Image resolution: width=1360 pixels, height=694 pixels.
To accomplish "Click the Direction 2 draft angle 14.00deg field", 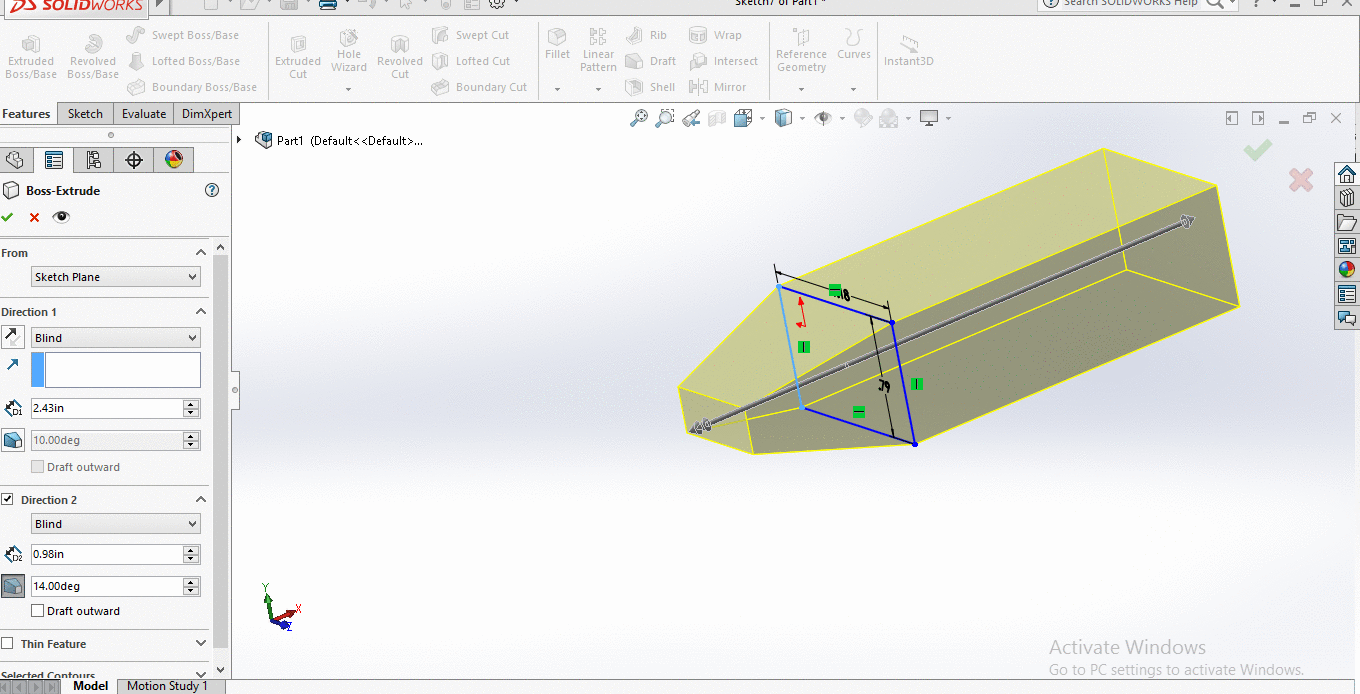I will (106, 586).
